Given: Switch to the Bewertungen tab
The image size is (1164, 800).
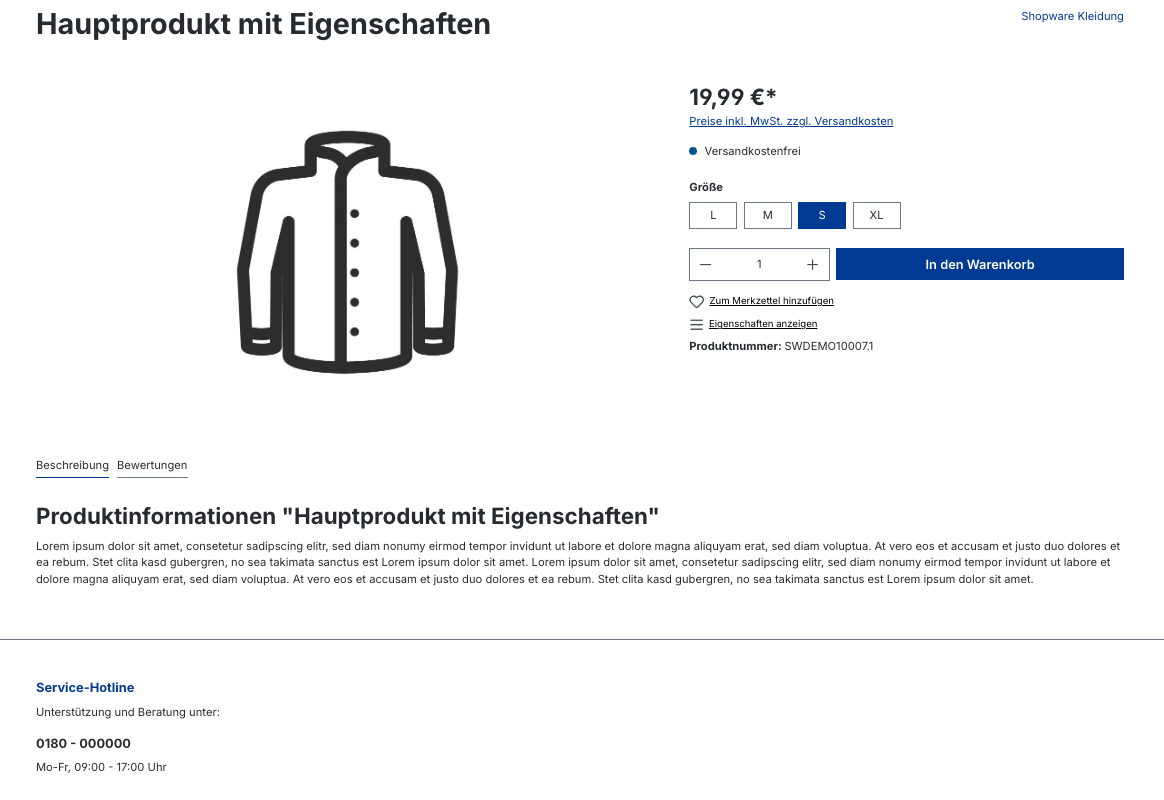Looking at the screenshot, I should point(152,465).
